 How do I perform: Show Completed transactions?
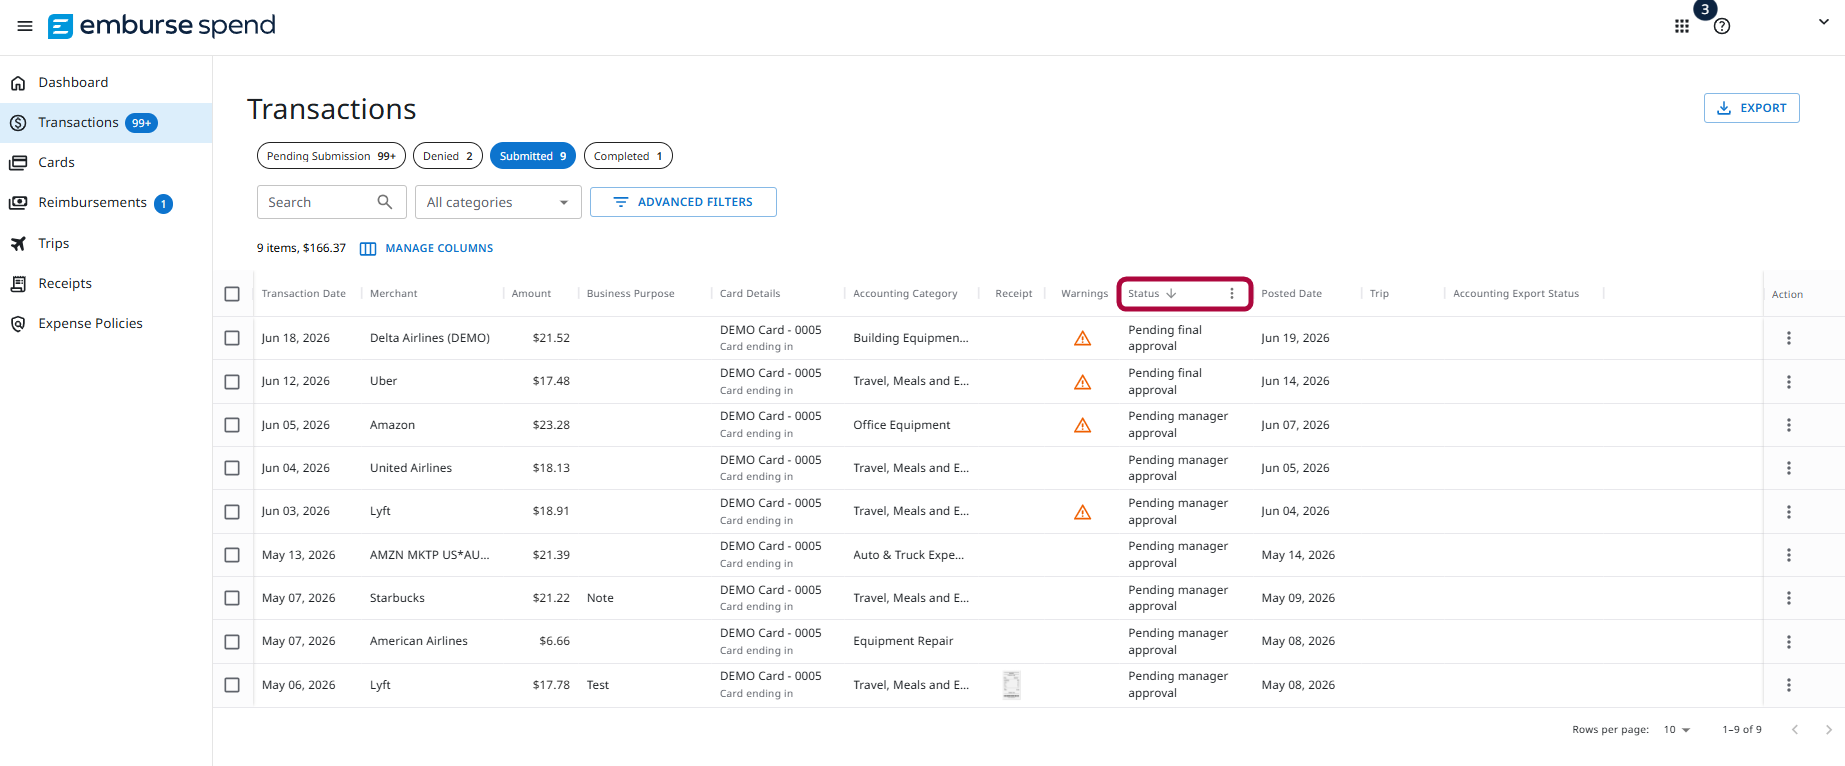628,156
